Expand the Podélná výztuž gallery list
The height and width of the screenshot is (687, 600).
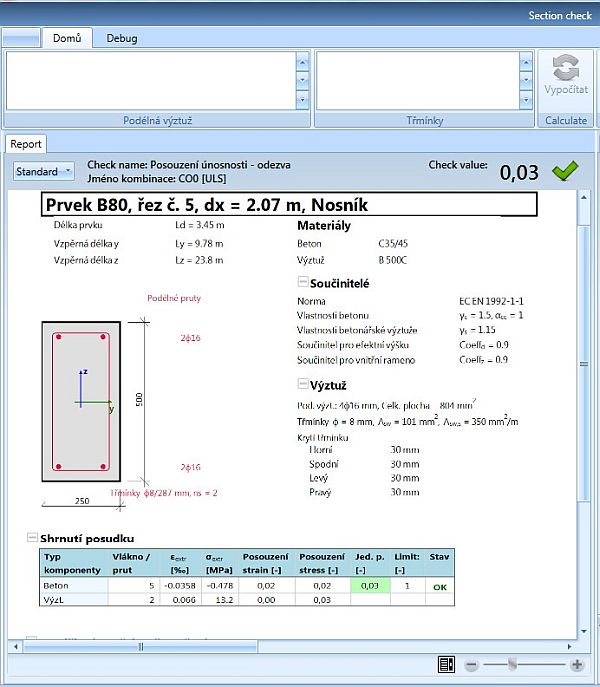click(x=301, y=100)
